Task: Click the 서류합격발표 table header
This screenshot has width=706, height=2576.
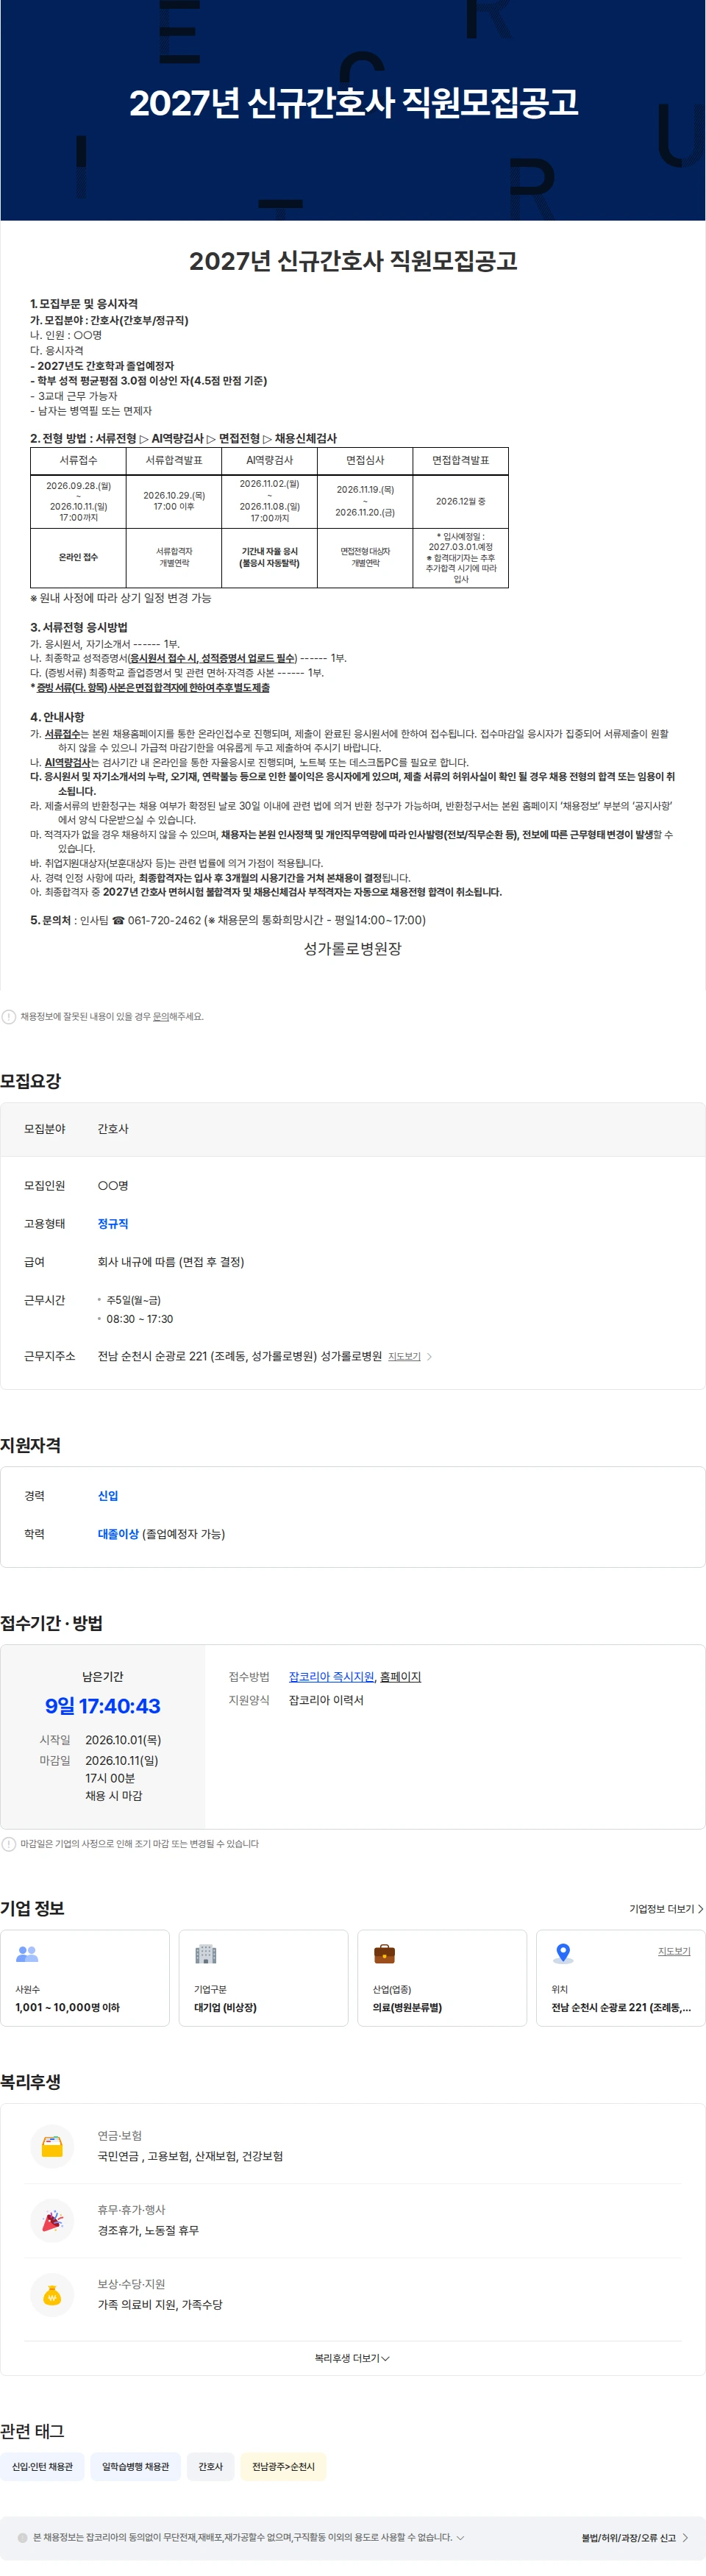Action: (174, 460)
